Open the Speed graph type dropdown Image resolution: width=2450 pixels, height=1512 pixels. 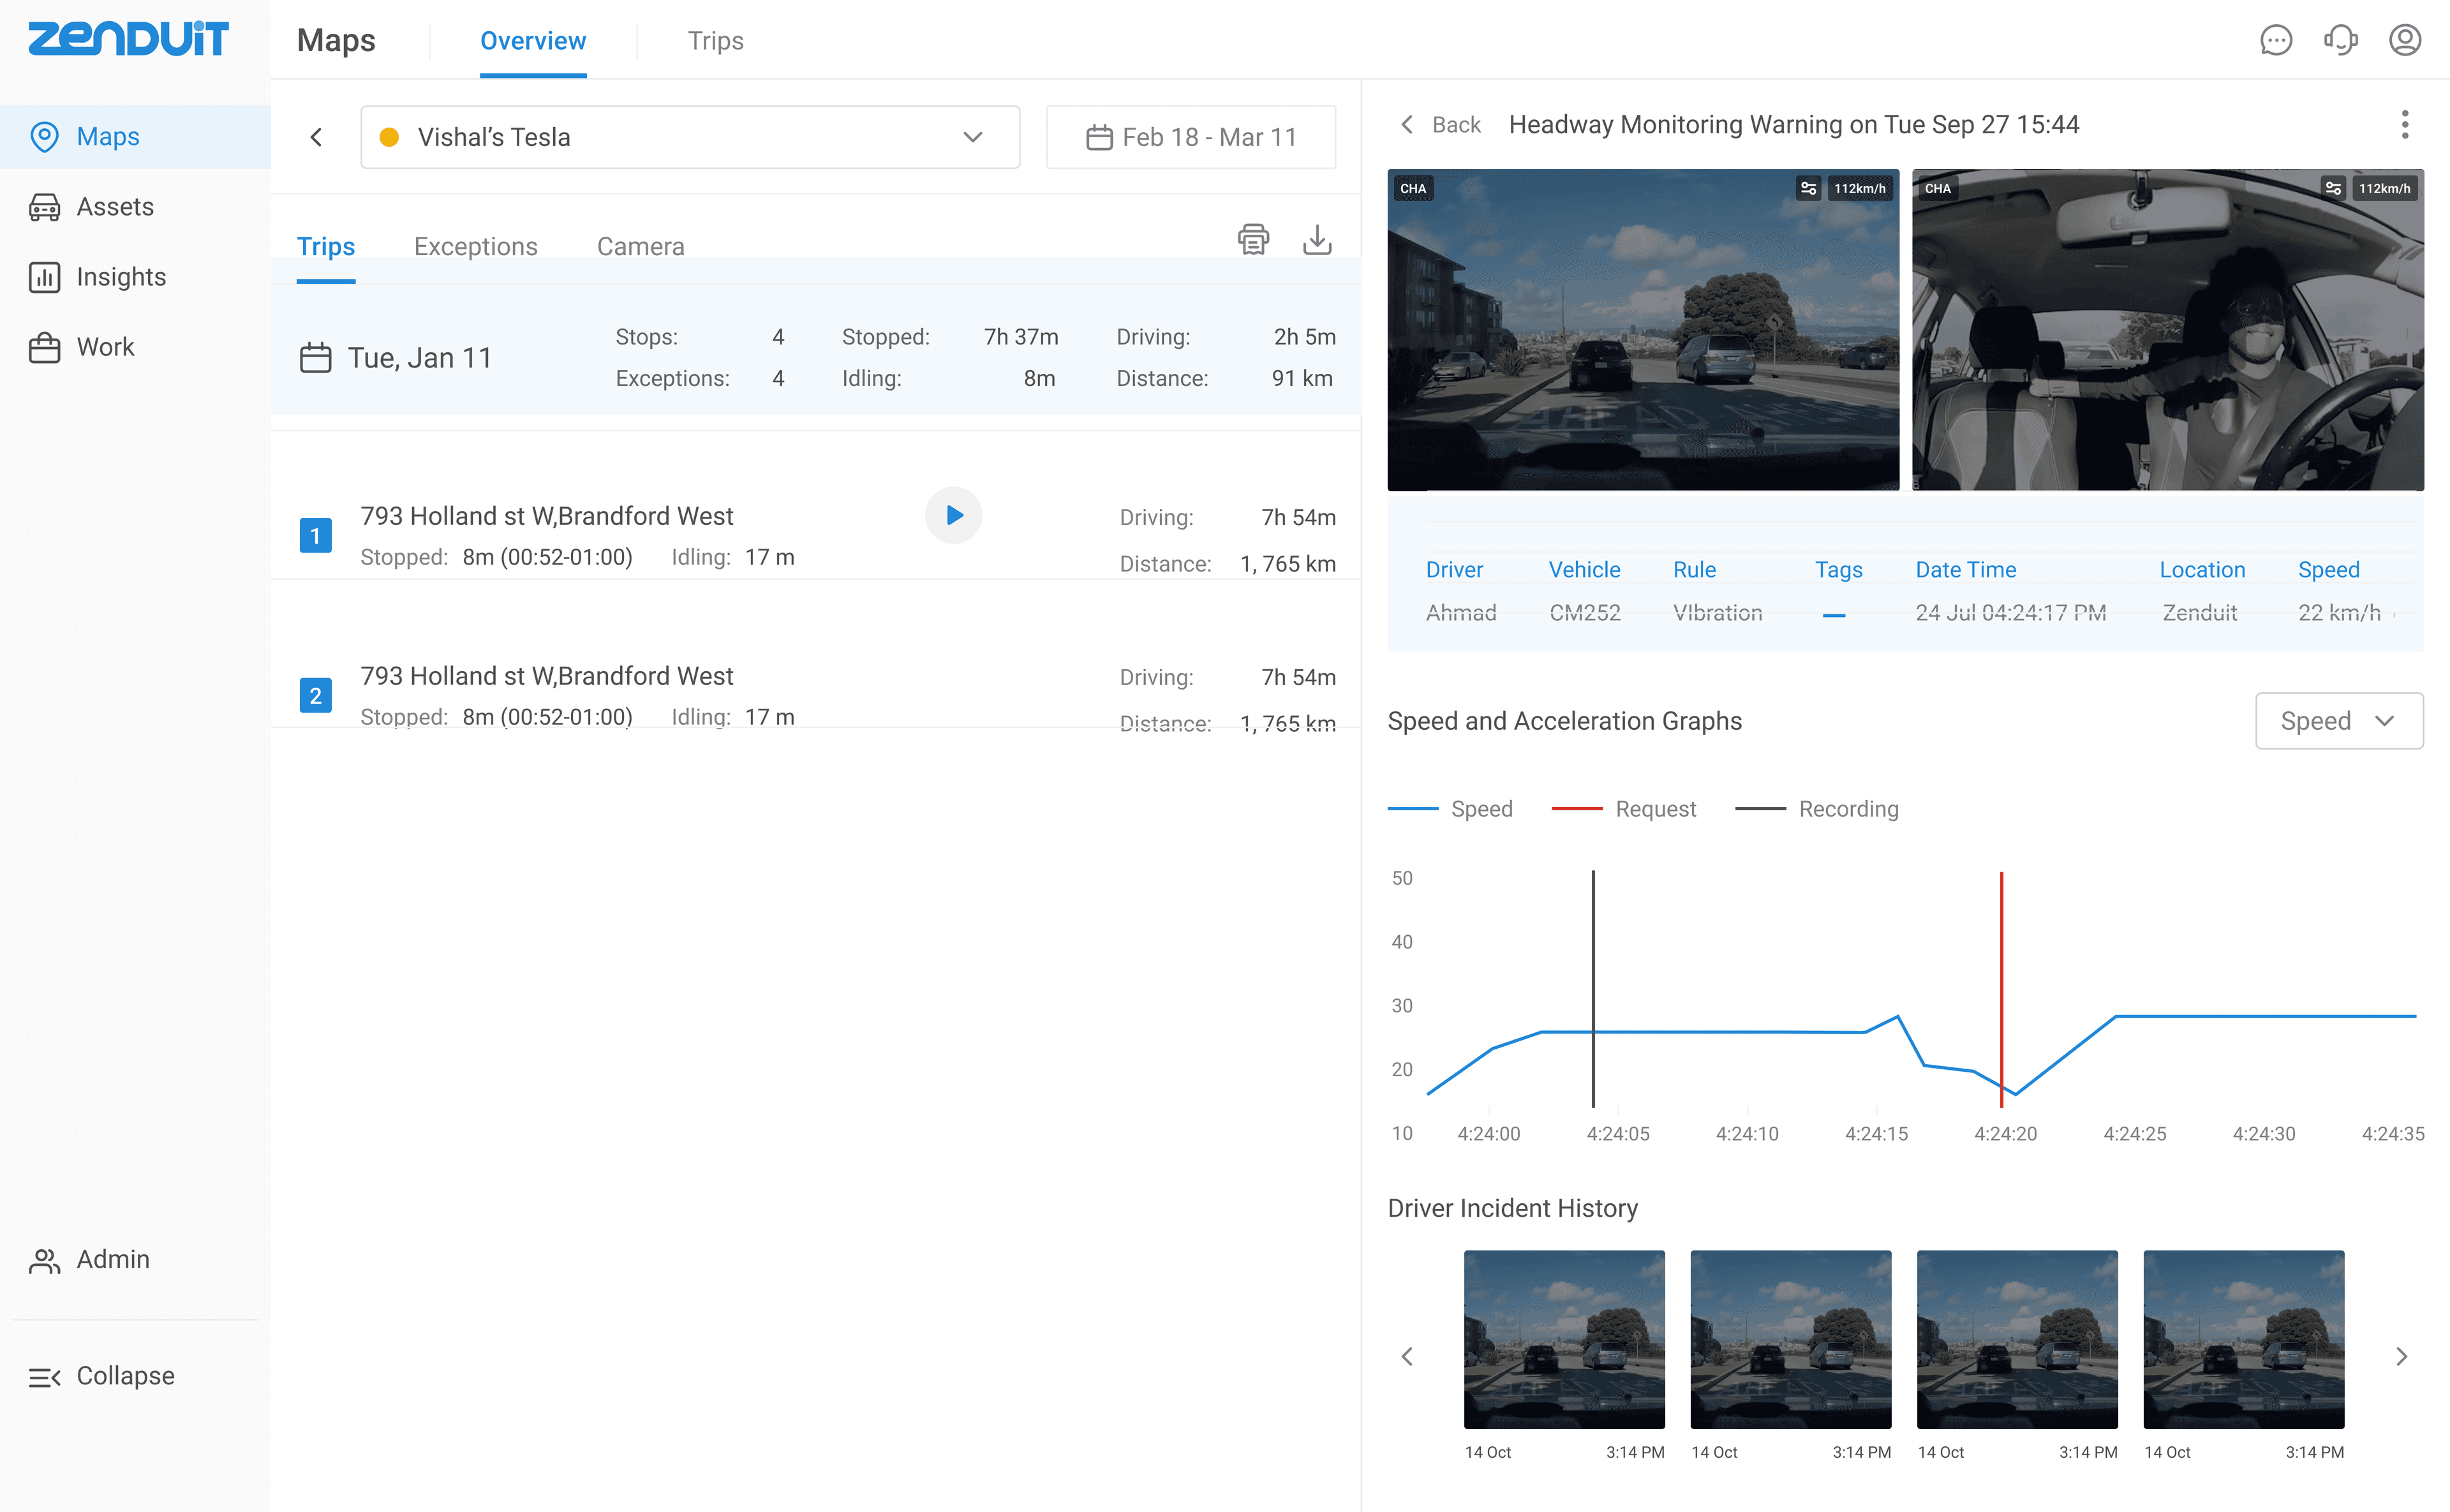tap(2338, 721)
